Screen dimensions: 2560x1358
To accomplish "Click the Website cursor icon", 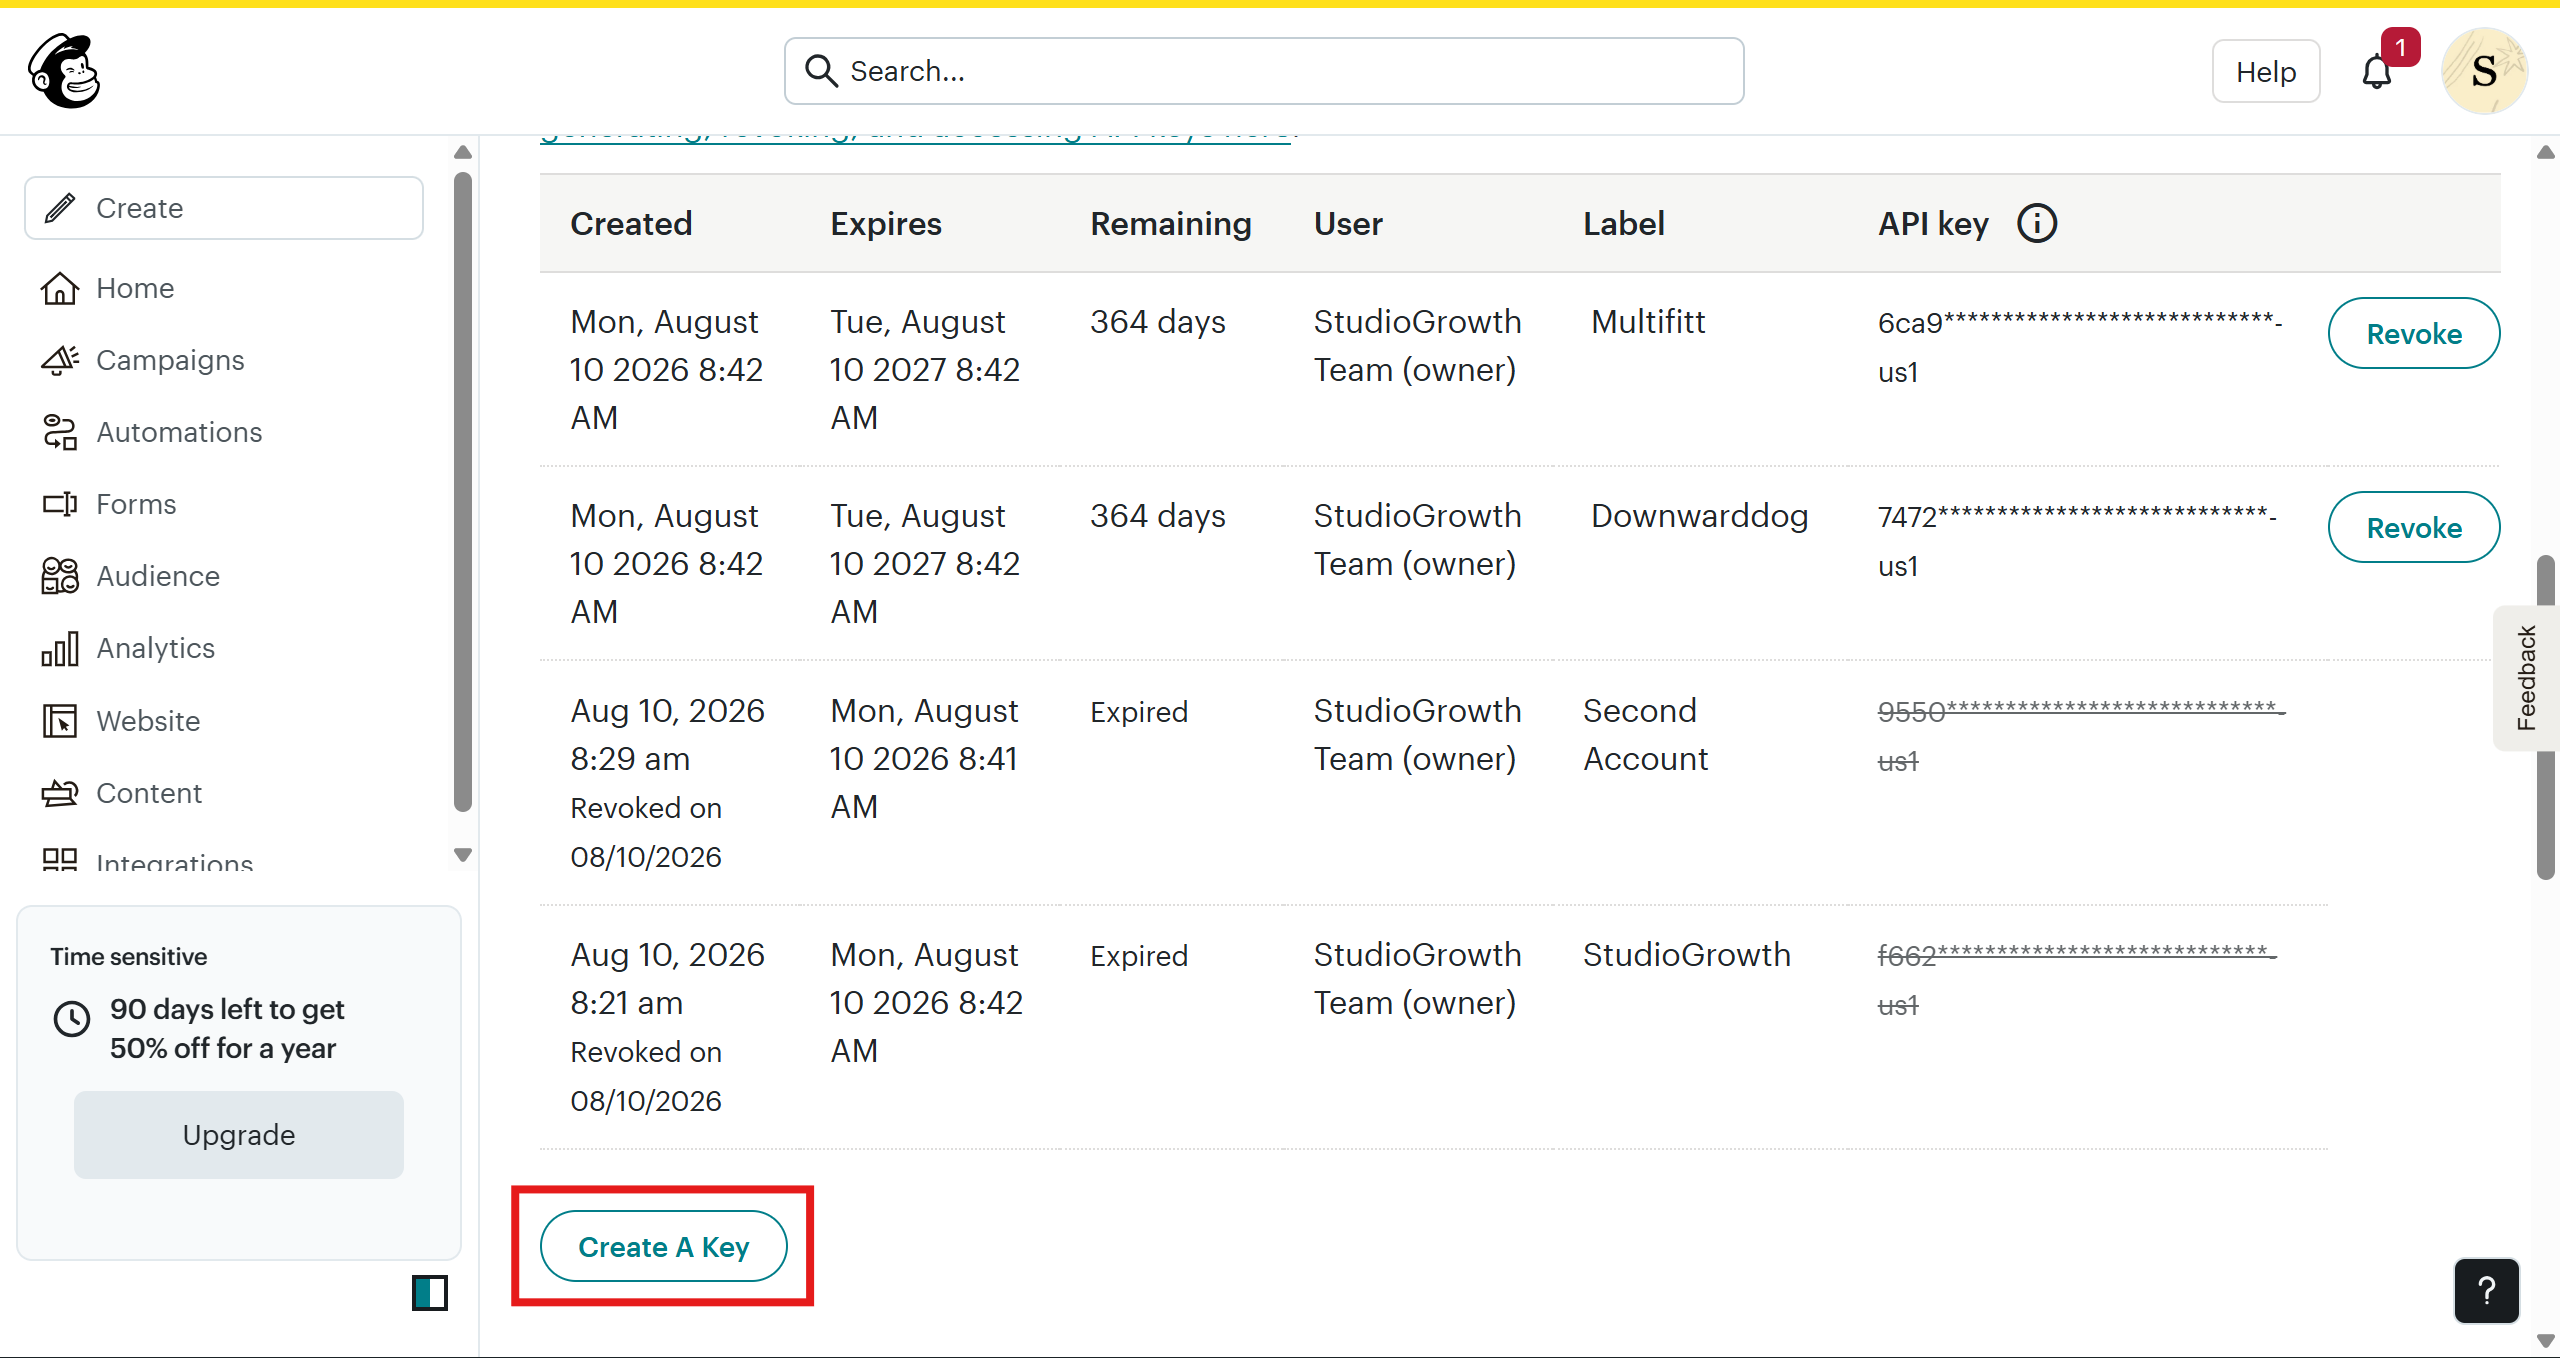I will click(x=60, y=720).
